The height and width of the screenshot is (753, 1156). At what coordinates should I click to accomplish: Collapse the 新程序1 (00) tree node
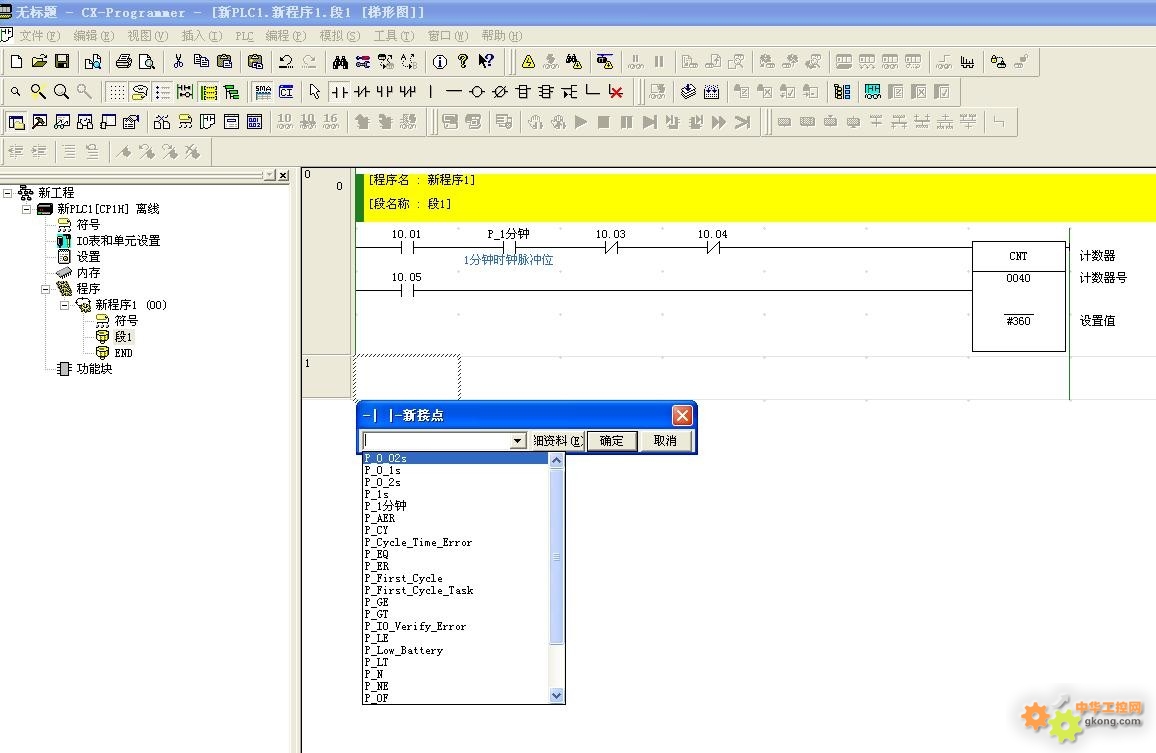pos(65,305)
